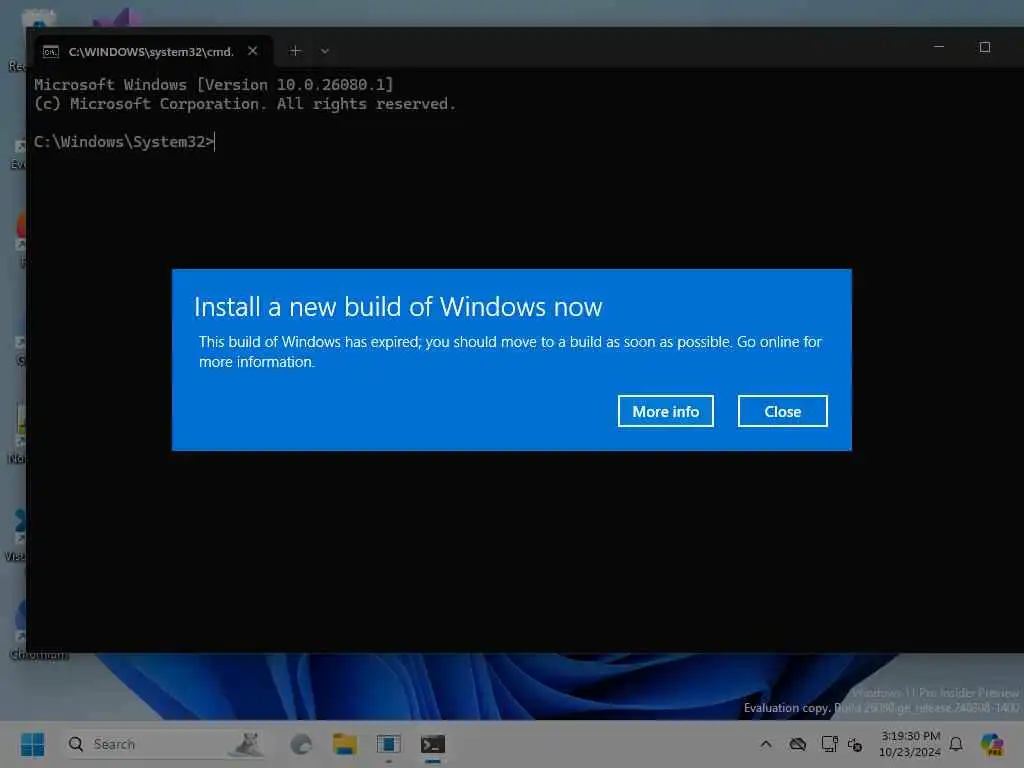
Task: Maximize the terminal window
Action: pos(985,47)
